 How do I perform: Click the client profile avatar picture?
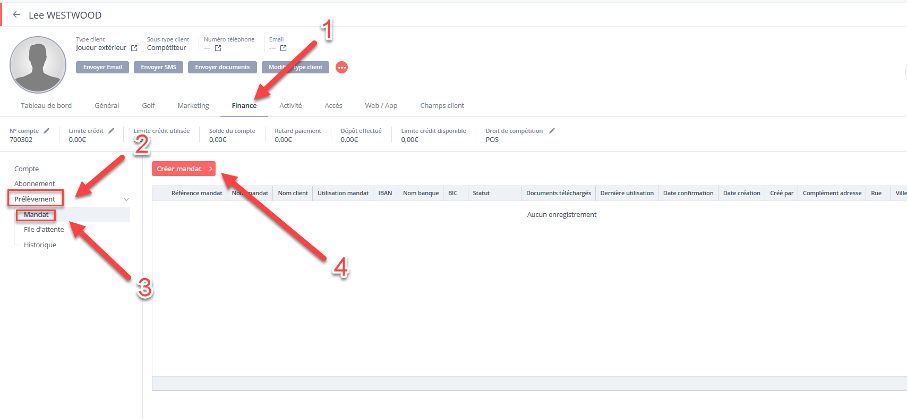coord(38,65)
